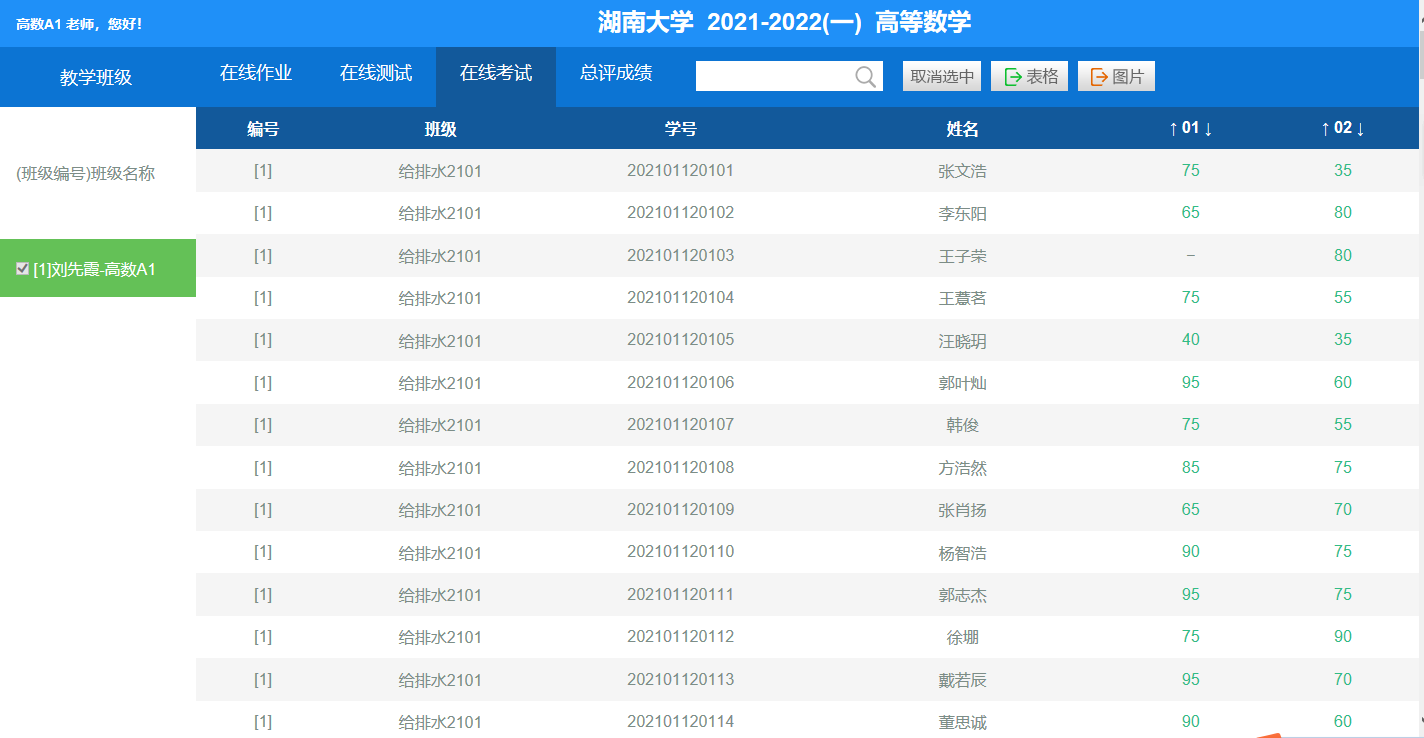The width and height of the screenshot is (1424, 738).
Task: Click the 姓名 column header
Action: 963,128
